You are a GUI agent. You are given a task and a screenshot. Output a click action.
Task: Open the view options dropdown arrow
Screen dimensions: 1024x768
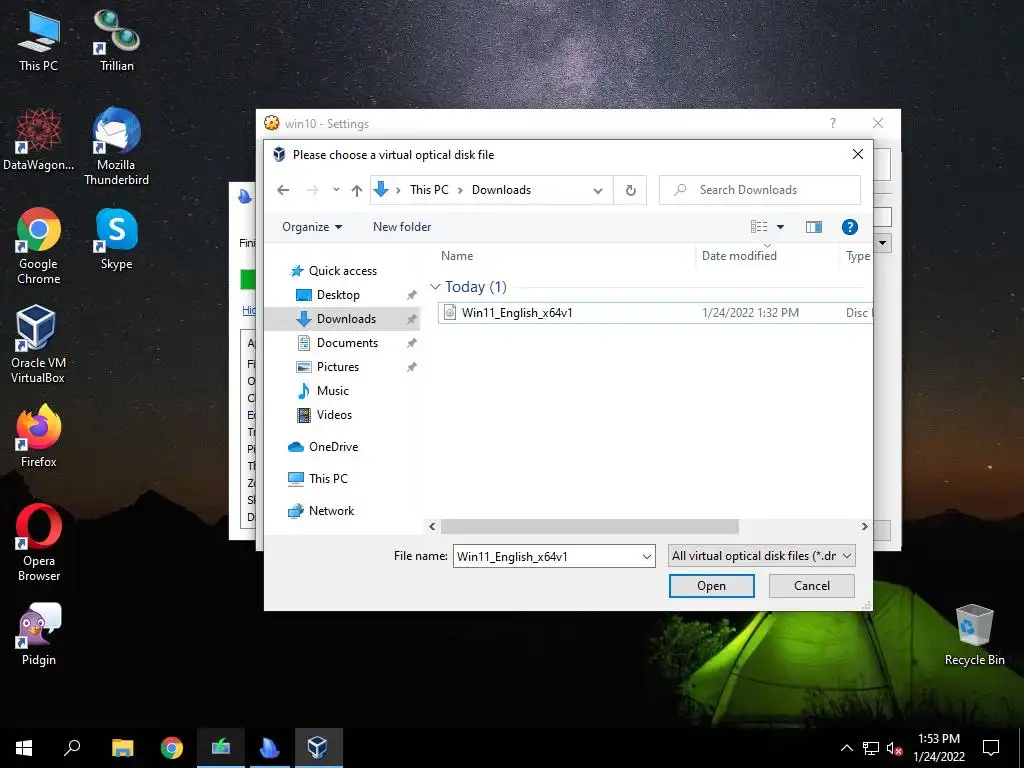[780, 227]
